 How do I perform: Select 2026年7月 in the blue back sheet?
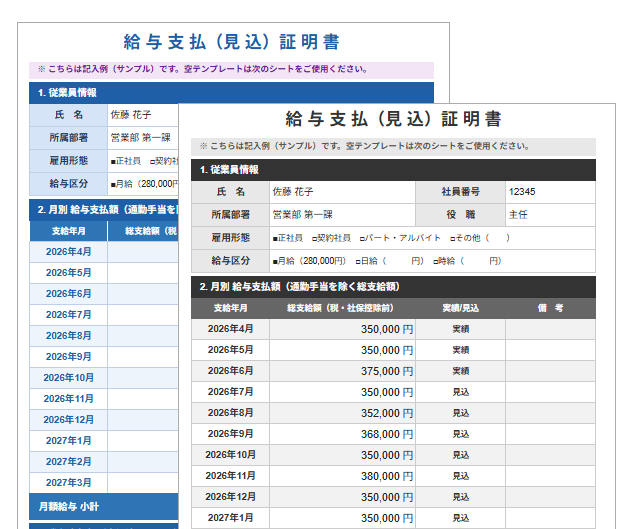68,315
